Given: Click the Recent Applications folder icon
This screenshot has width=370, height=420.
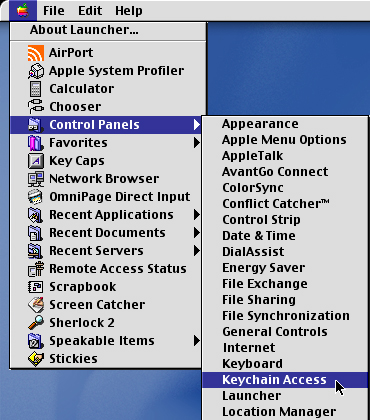Looking at the screenshot, I should (36, 215).
